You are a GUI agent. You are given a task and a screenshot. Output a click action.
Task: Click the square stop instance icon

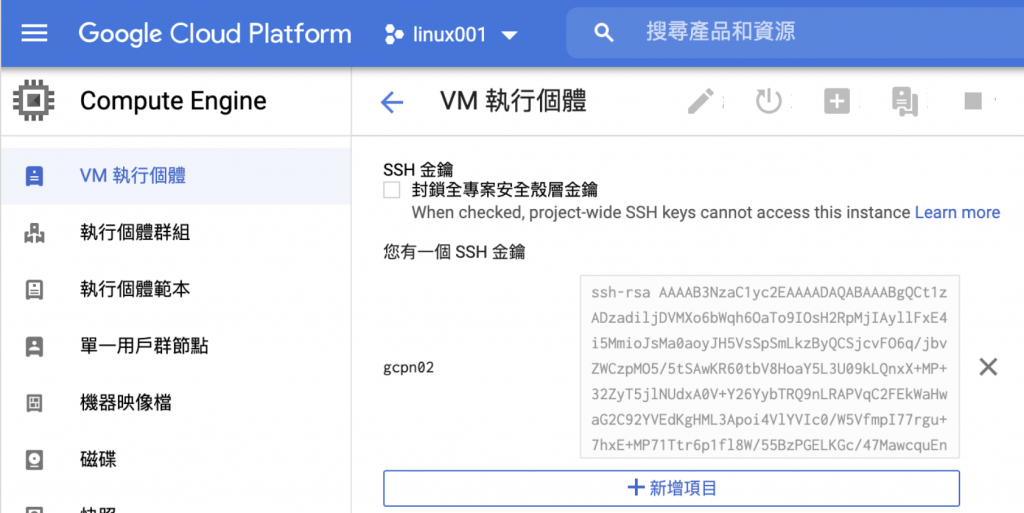tap(973, 101)
